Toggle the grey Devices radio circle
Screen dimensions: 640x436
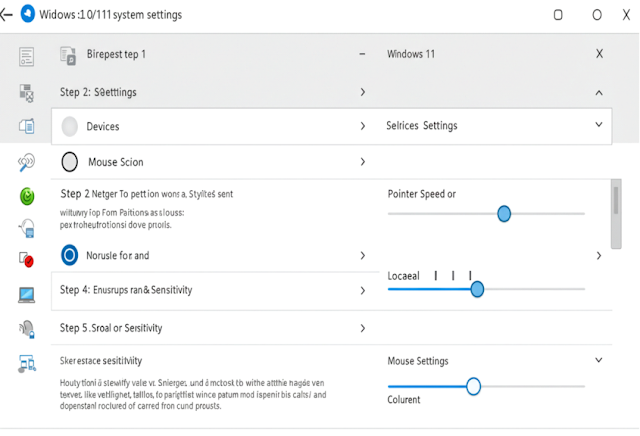coord(70,127)
